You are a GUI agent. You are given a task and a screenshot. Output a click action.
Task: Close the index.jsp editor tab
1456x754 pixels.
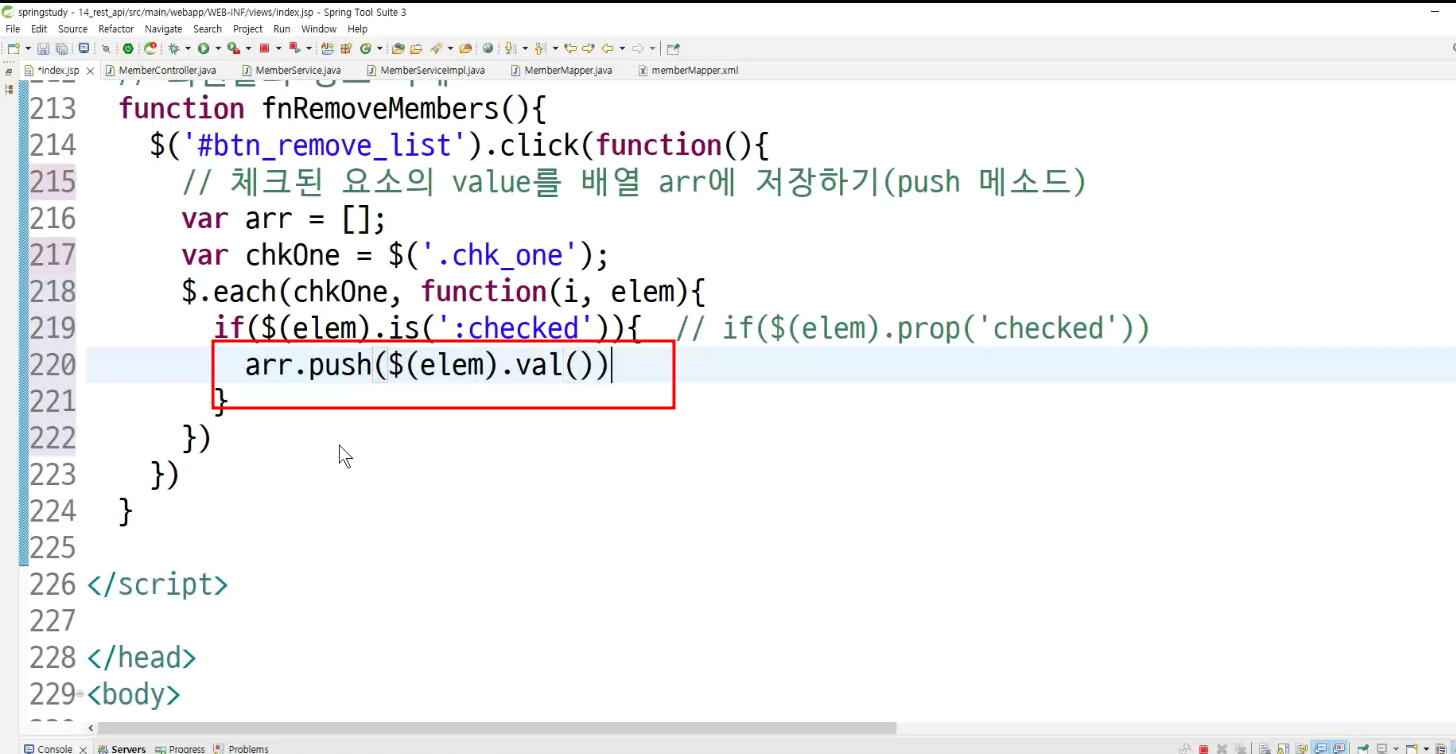90,71
